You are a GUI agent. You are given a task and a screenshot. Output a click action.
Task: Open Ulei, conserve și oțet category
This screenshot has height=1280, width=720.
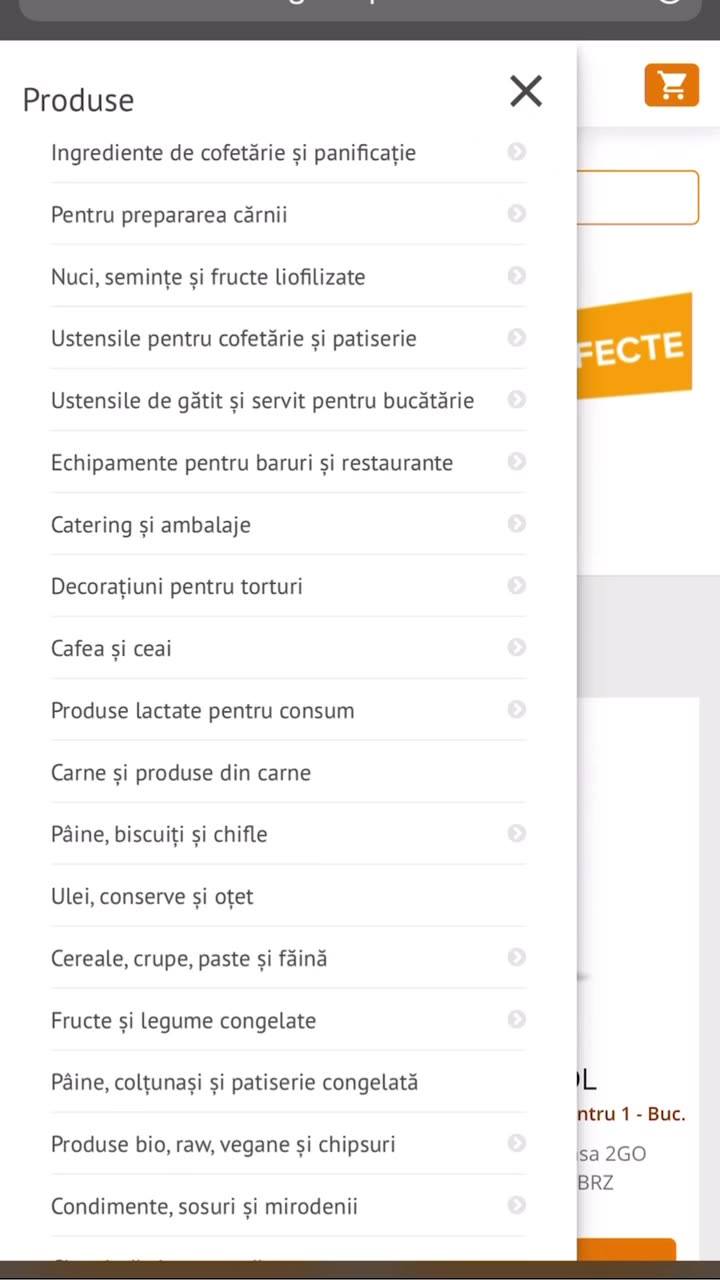click(152, 896)
